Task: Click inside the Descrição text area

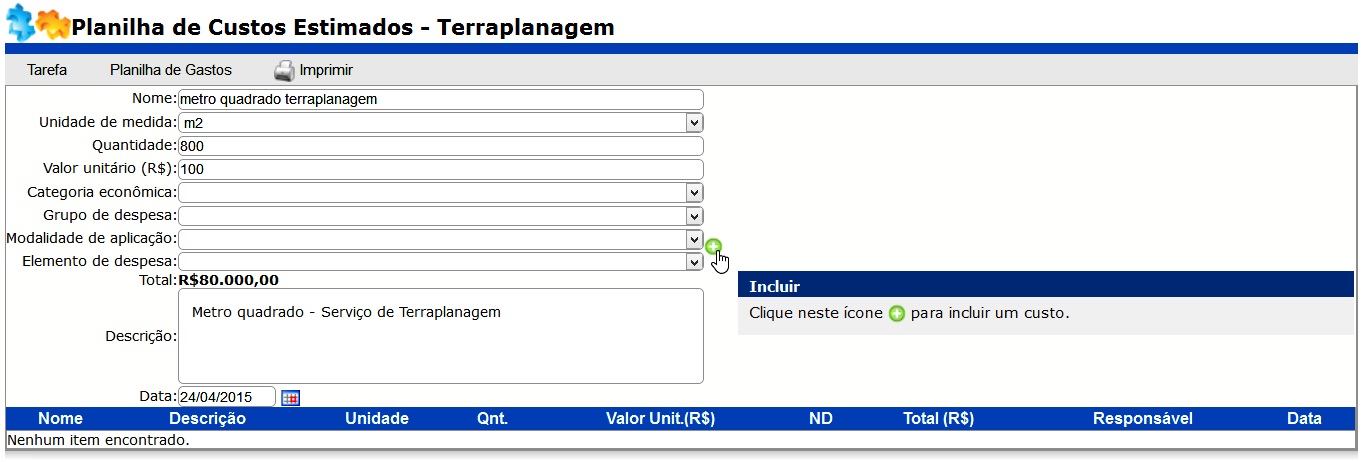Action: (441, 336)
